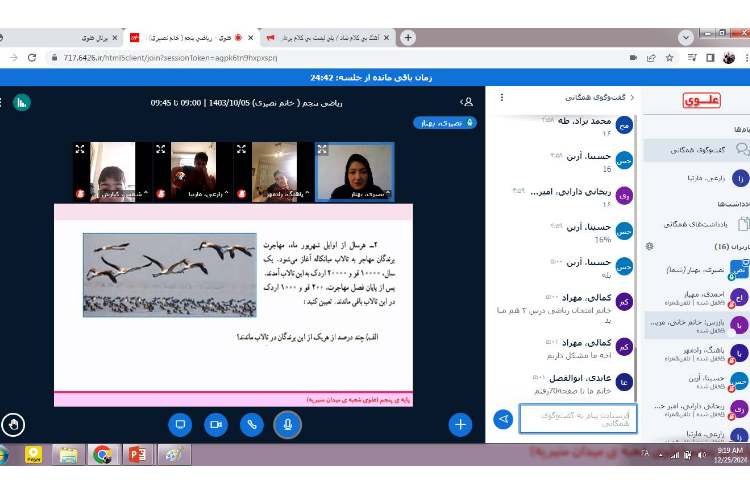Open the tab search dropdown arrow
The height and width of the screenshot is (480, 750).
click(686, 37)
